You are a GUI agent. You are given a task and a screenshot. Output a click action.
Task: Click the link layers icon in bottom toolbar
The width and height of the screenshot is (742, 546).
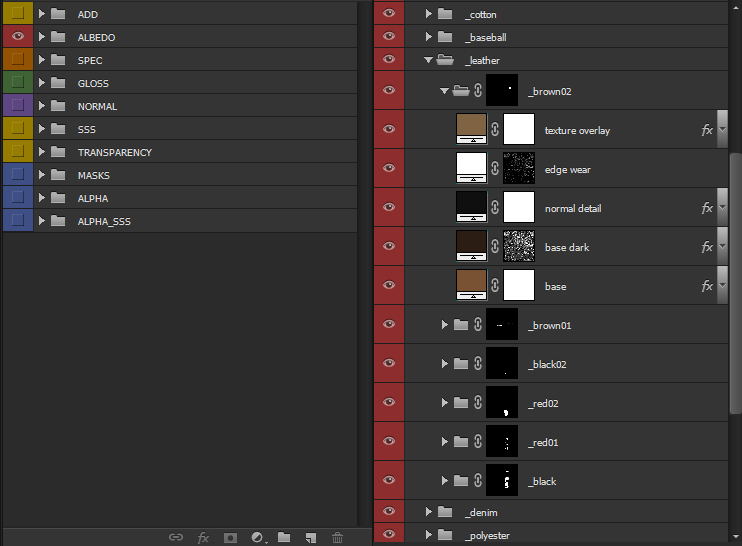[176, 537]
